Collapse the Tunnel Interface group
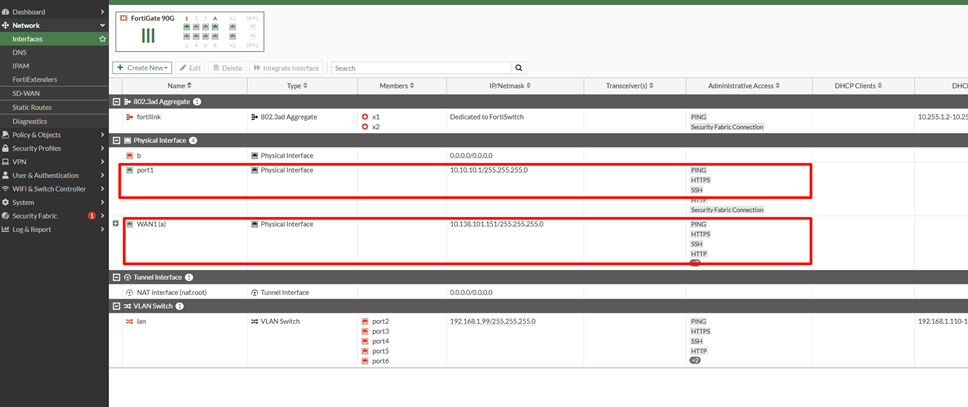Viewport: 968px width, 407px height. (x=116, y=277)
